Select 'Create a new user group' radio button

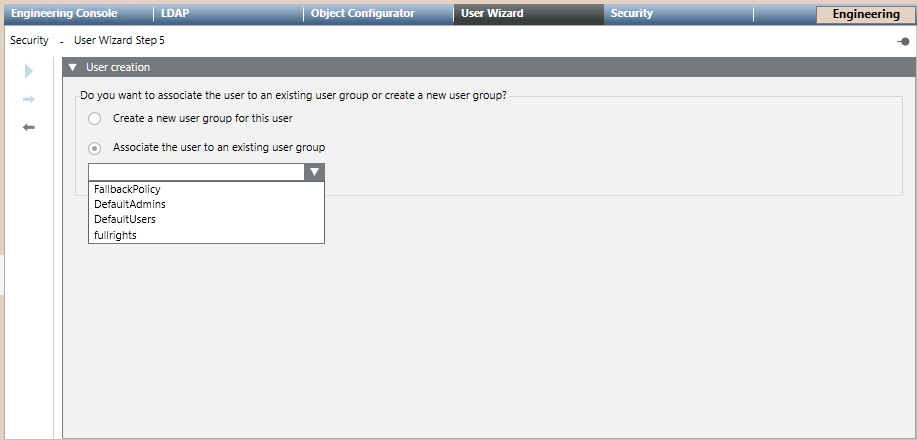point(95,118)
